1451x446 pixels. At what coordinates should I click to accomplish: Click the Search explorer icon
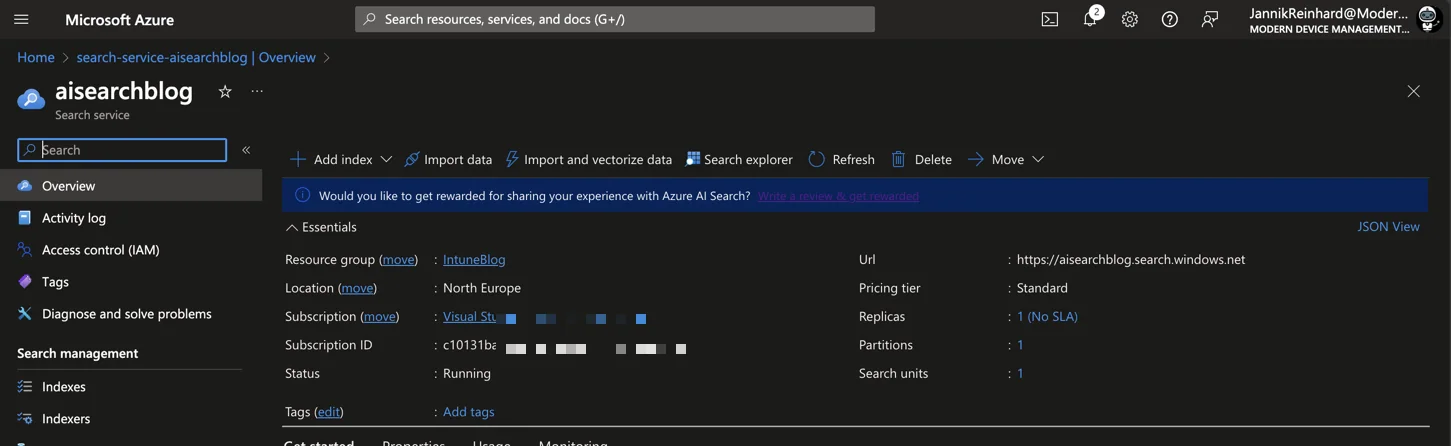pyautogui.click(x=692, y=159)
